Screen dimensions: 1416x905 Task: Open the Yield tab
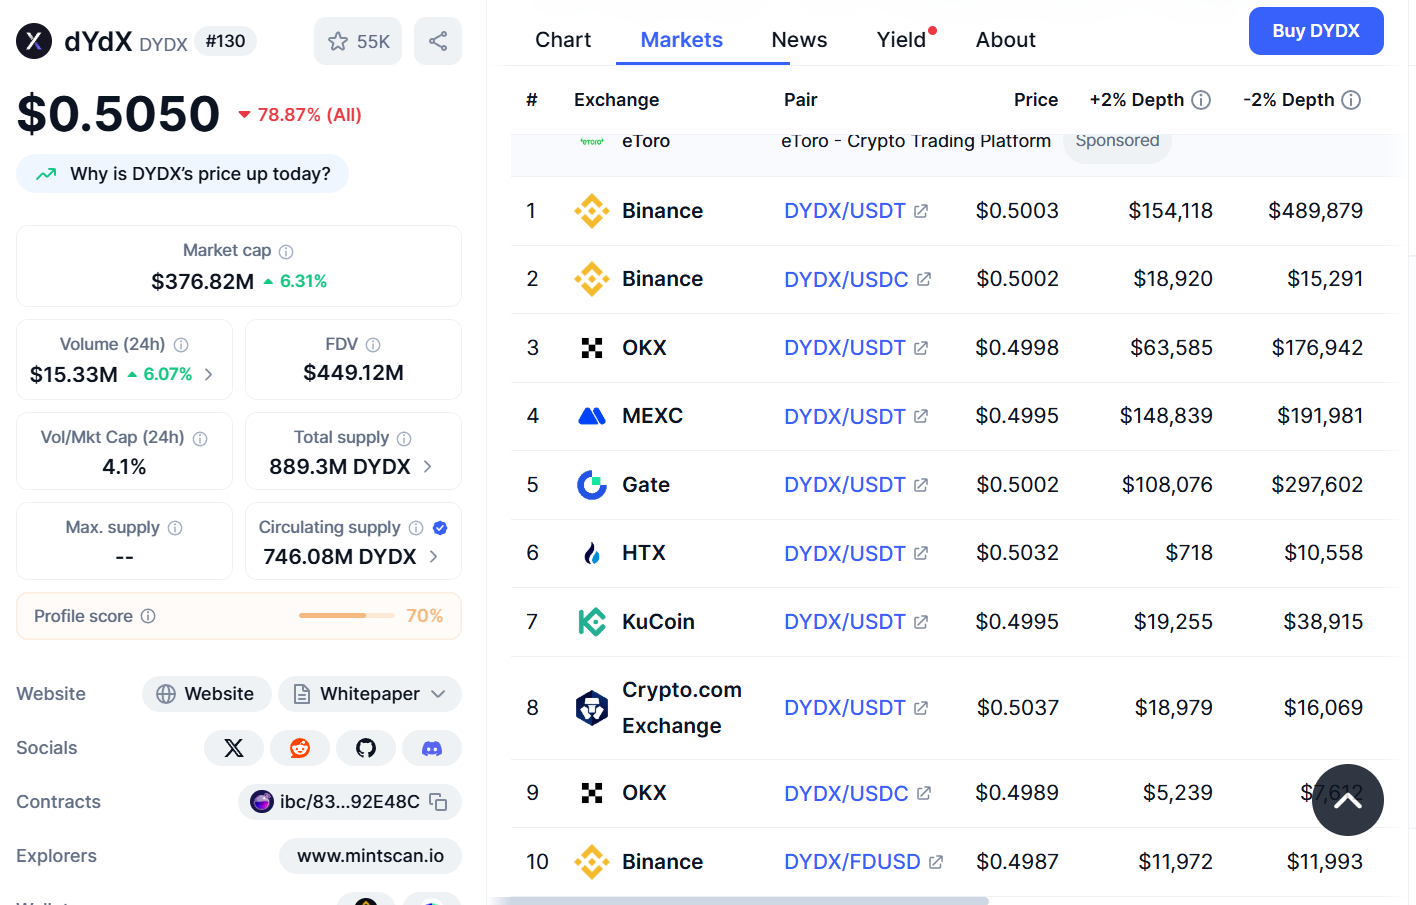click(x=902, y=40)
